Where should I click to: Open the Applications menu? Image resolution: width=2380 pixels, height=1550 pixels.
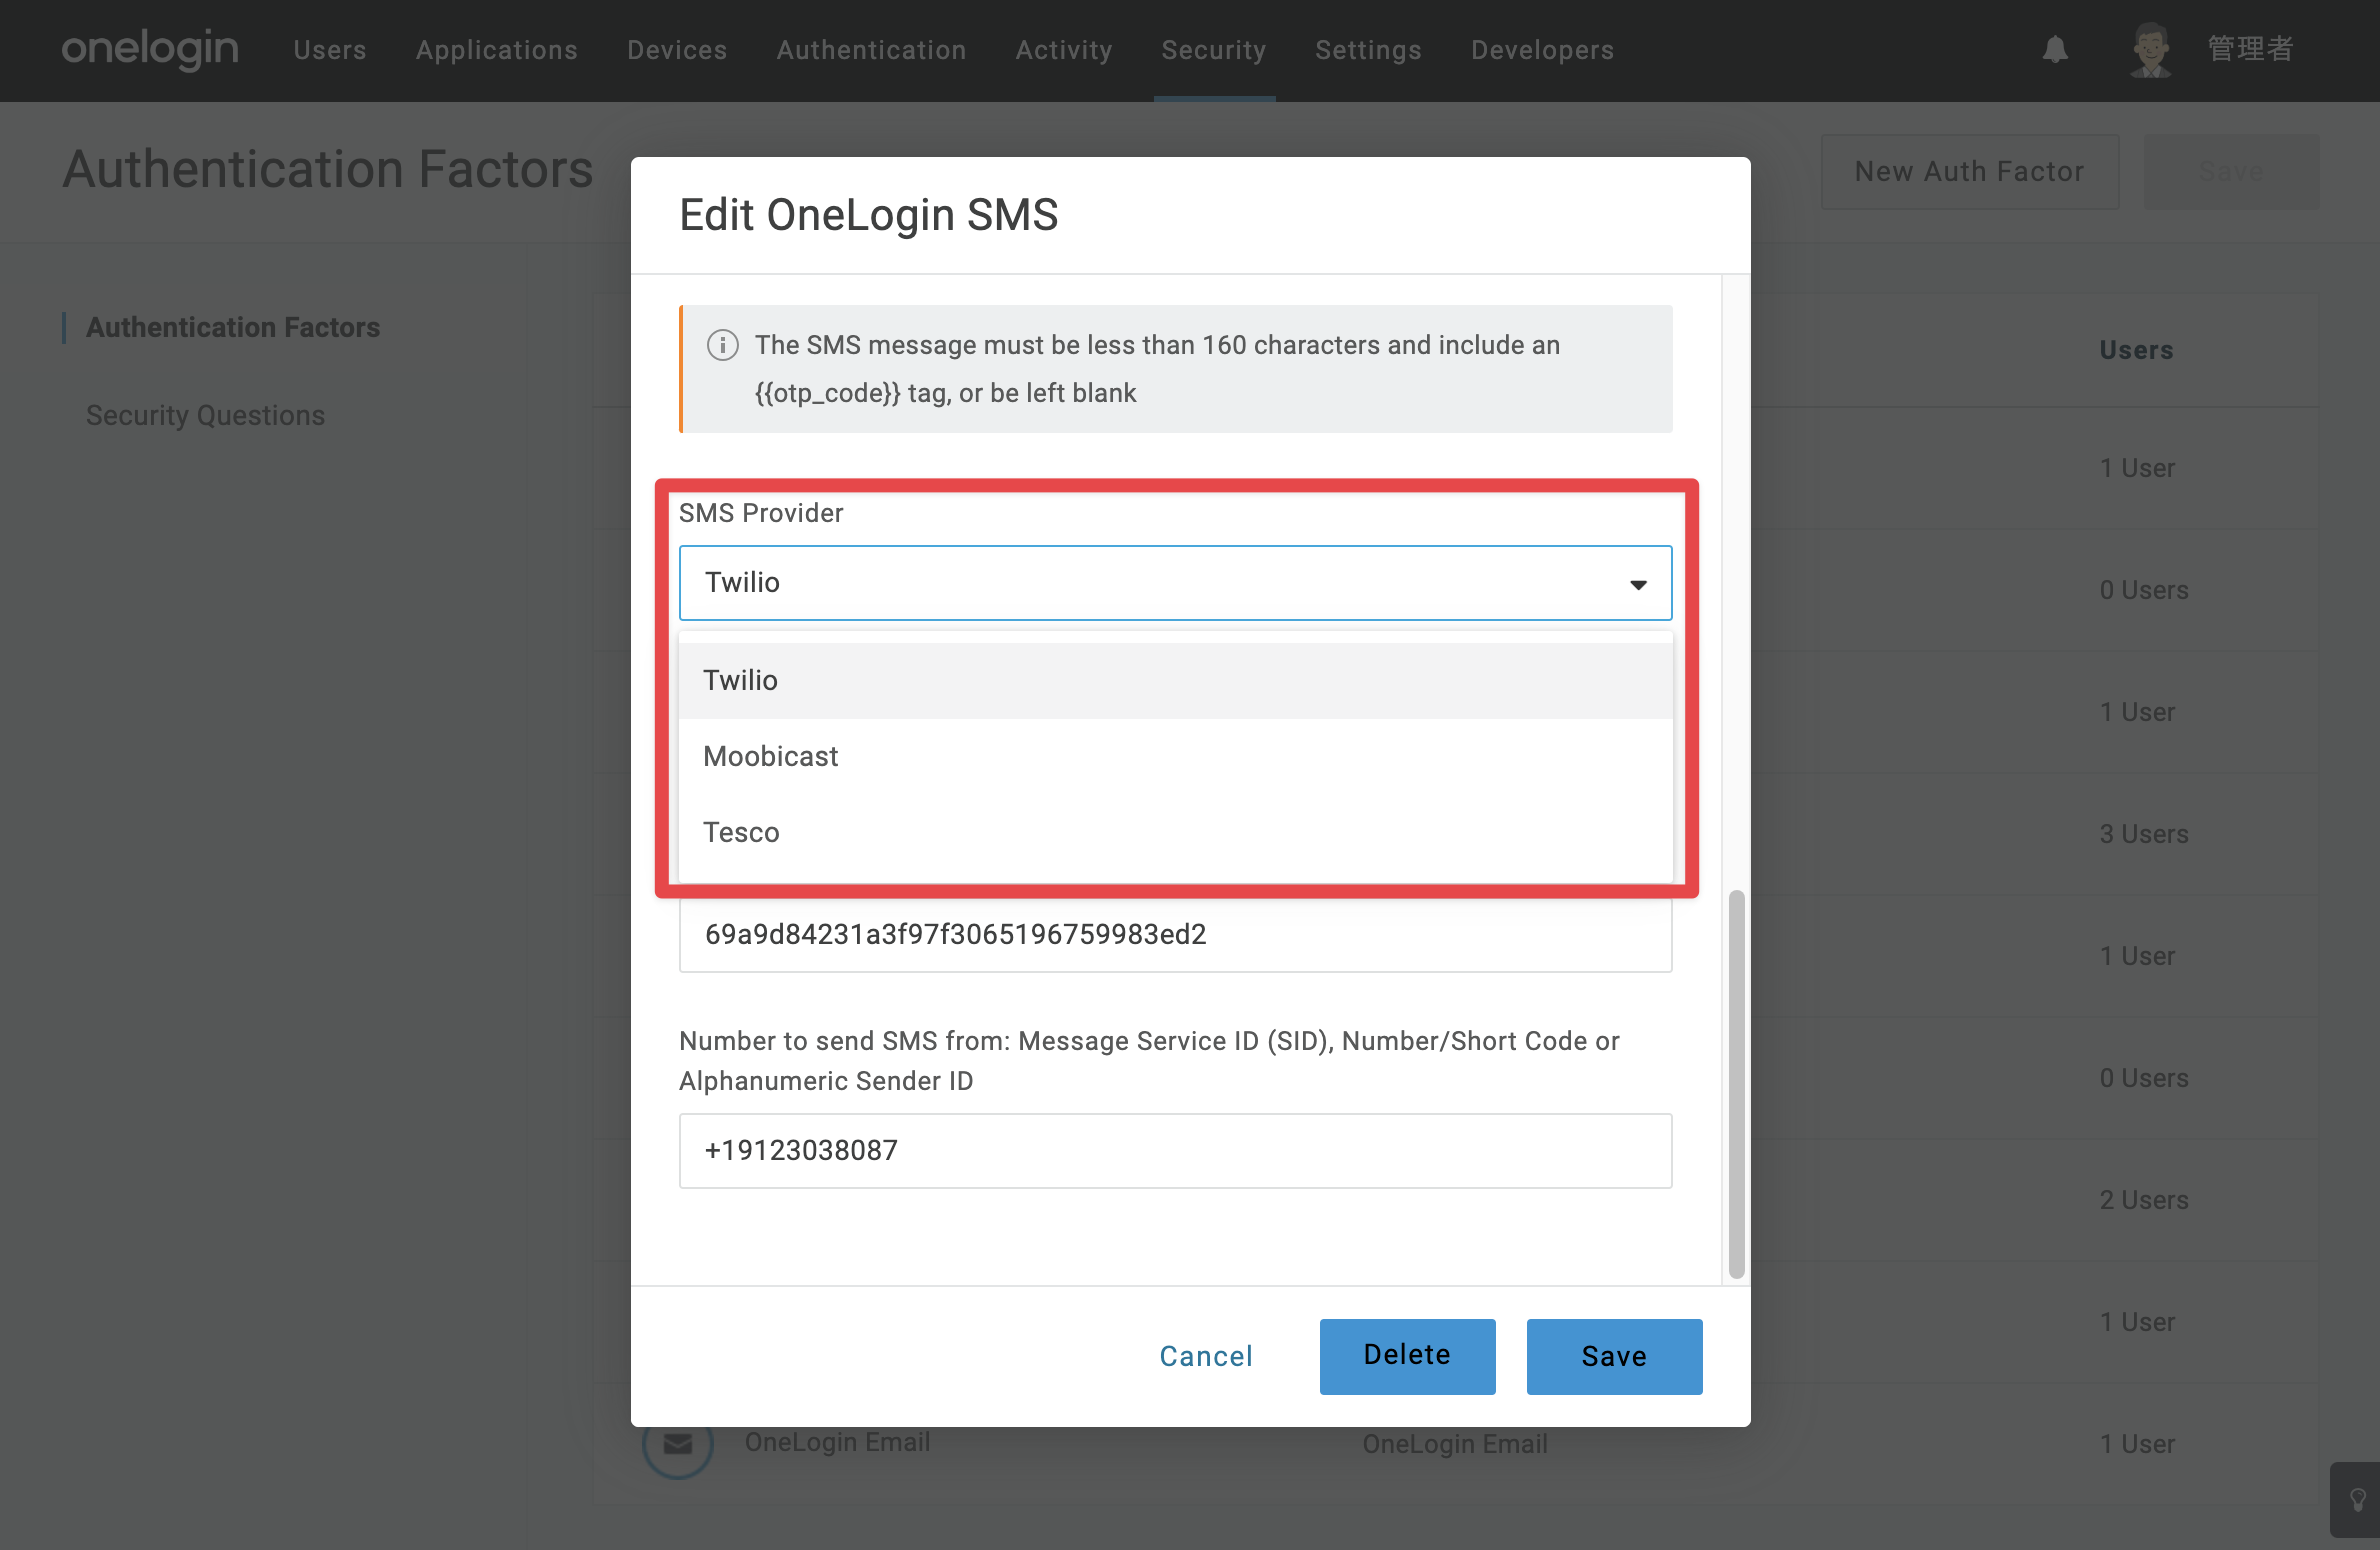[x=497, y=50]
